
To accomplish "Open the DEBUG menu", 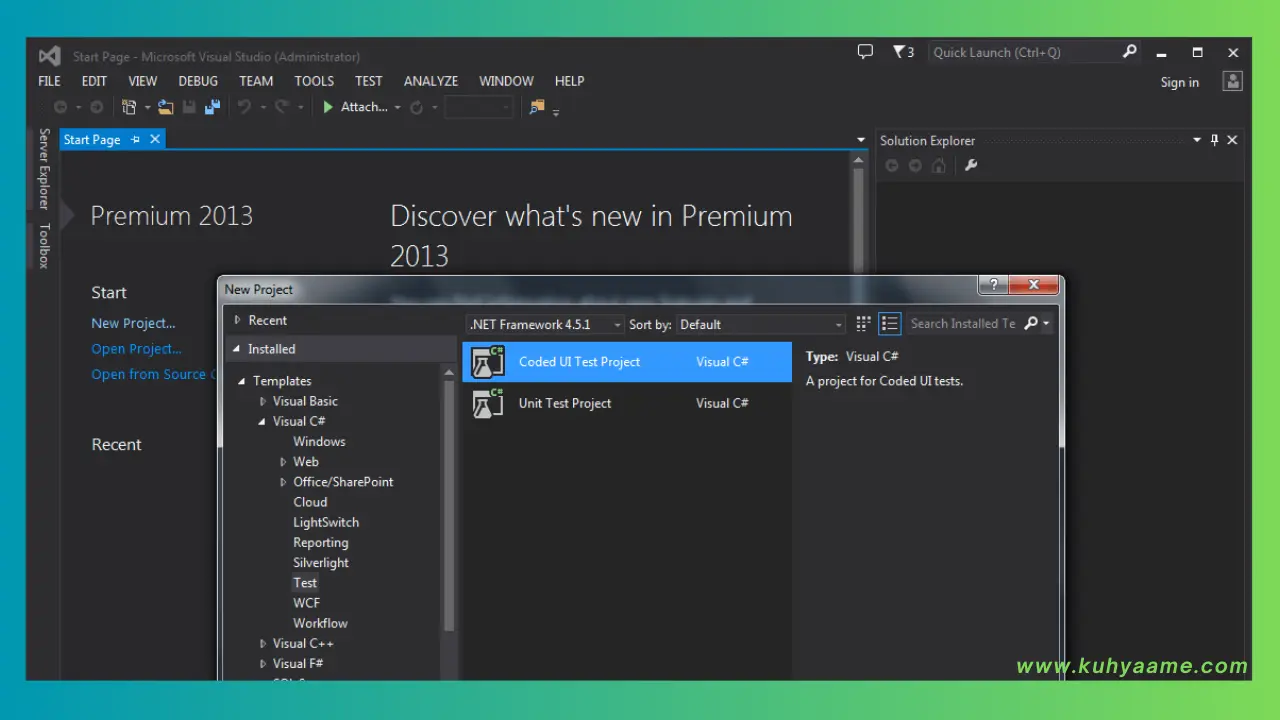I will 198,81.
